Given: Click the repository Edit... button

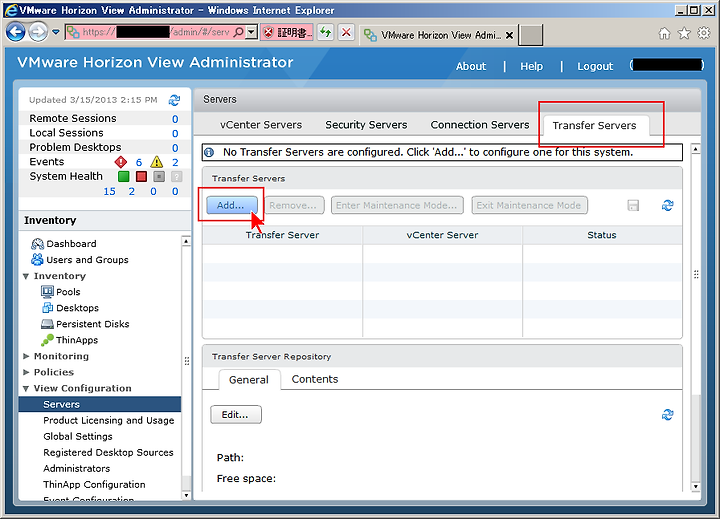Looking at the screenshot, I should (236, 415).
